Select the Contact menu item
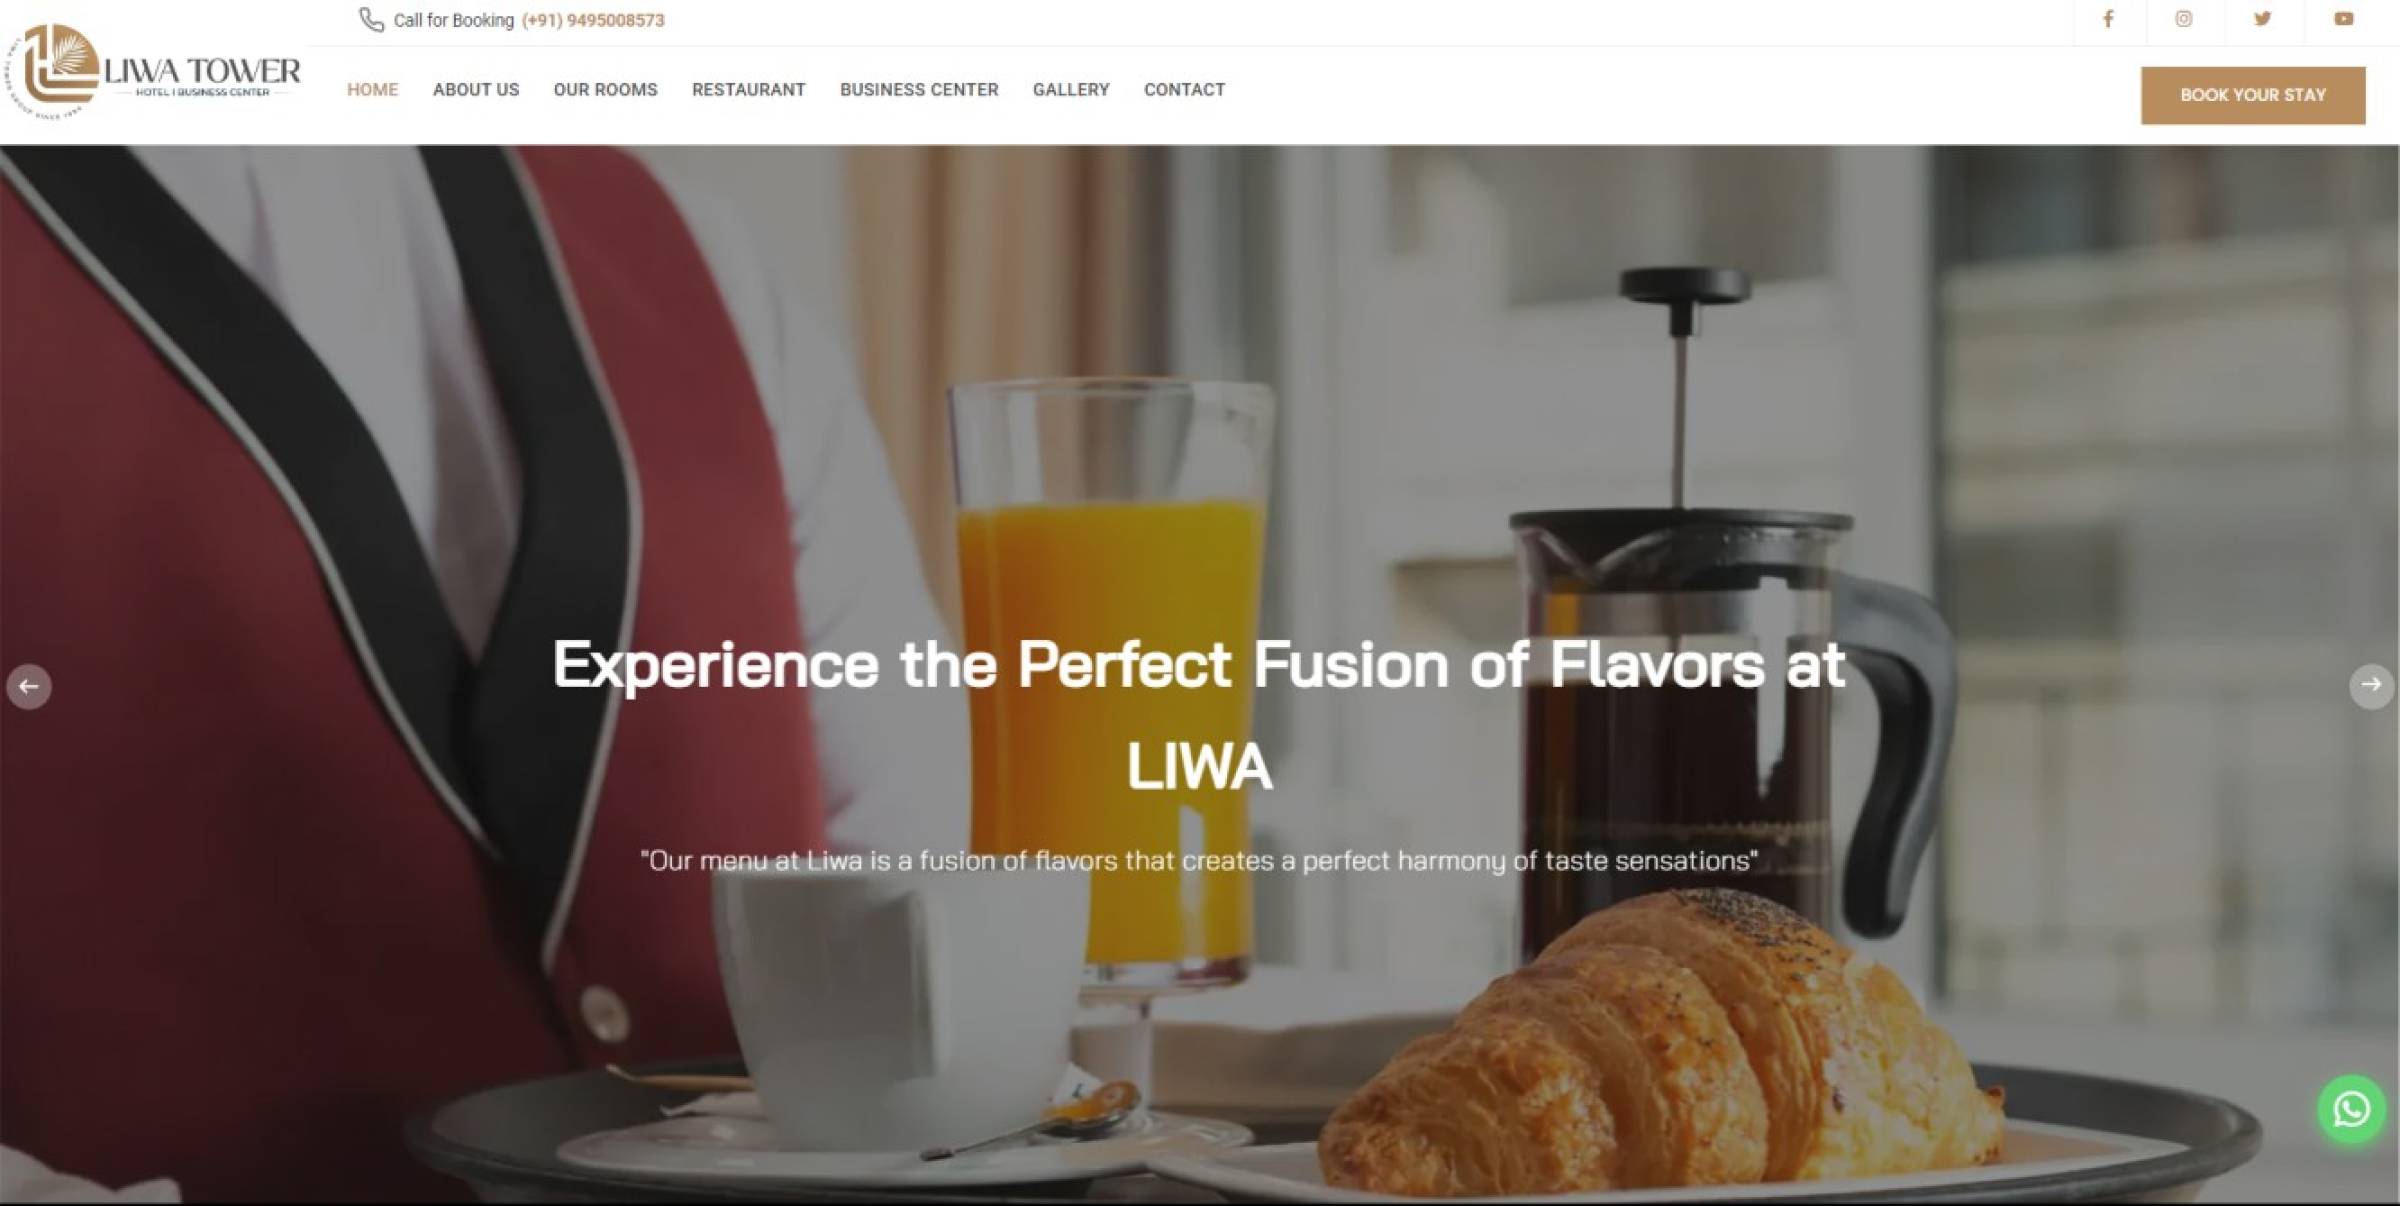 click(1185, 90)
